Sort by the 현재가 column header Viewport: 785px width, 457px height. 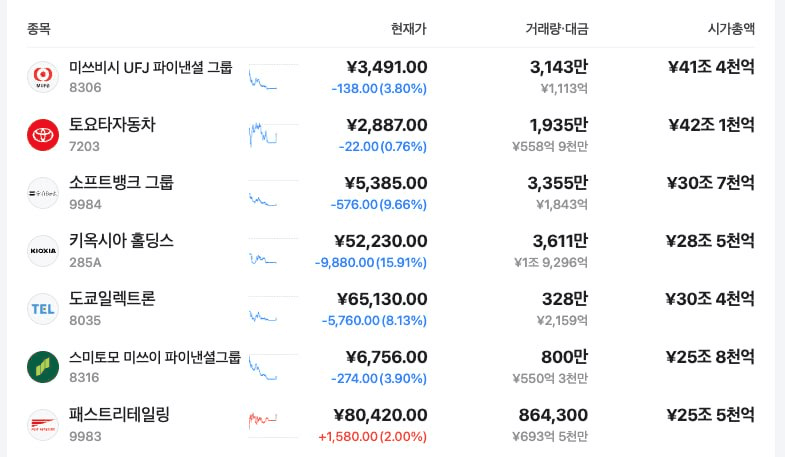pyautogui.click(x=409, y=29)
